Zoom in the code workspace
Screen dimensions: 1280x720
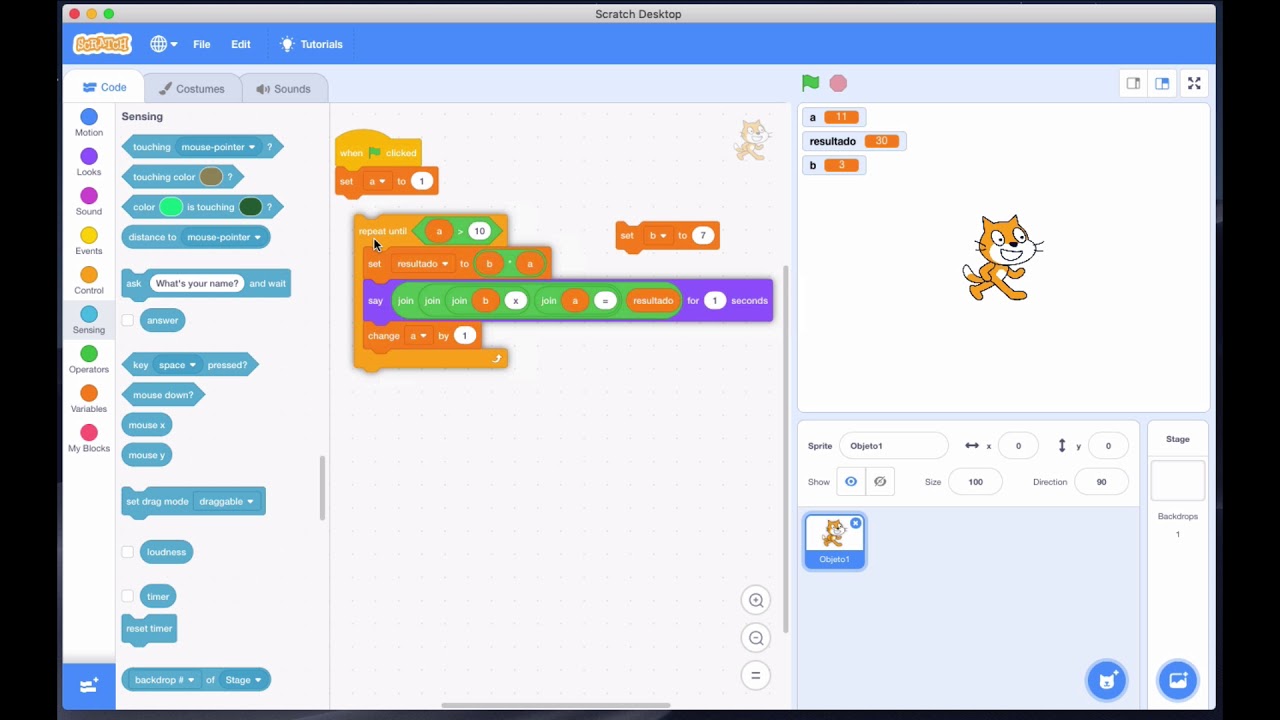(756, 600)
